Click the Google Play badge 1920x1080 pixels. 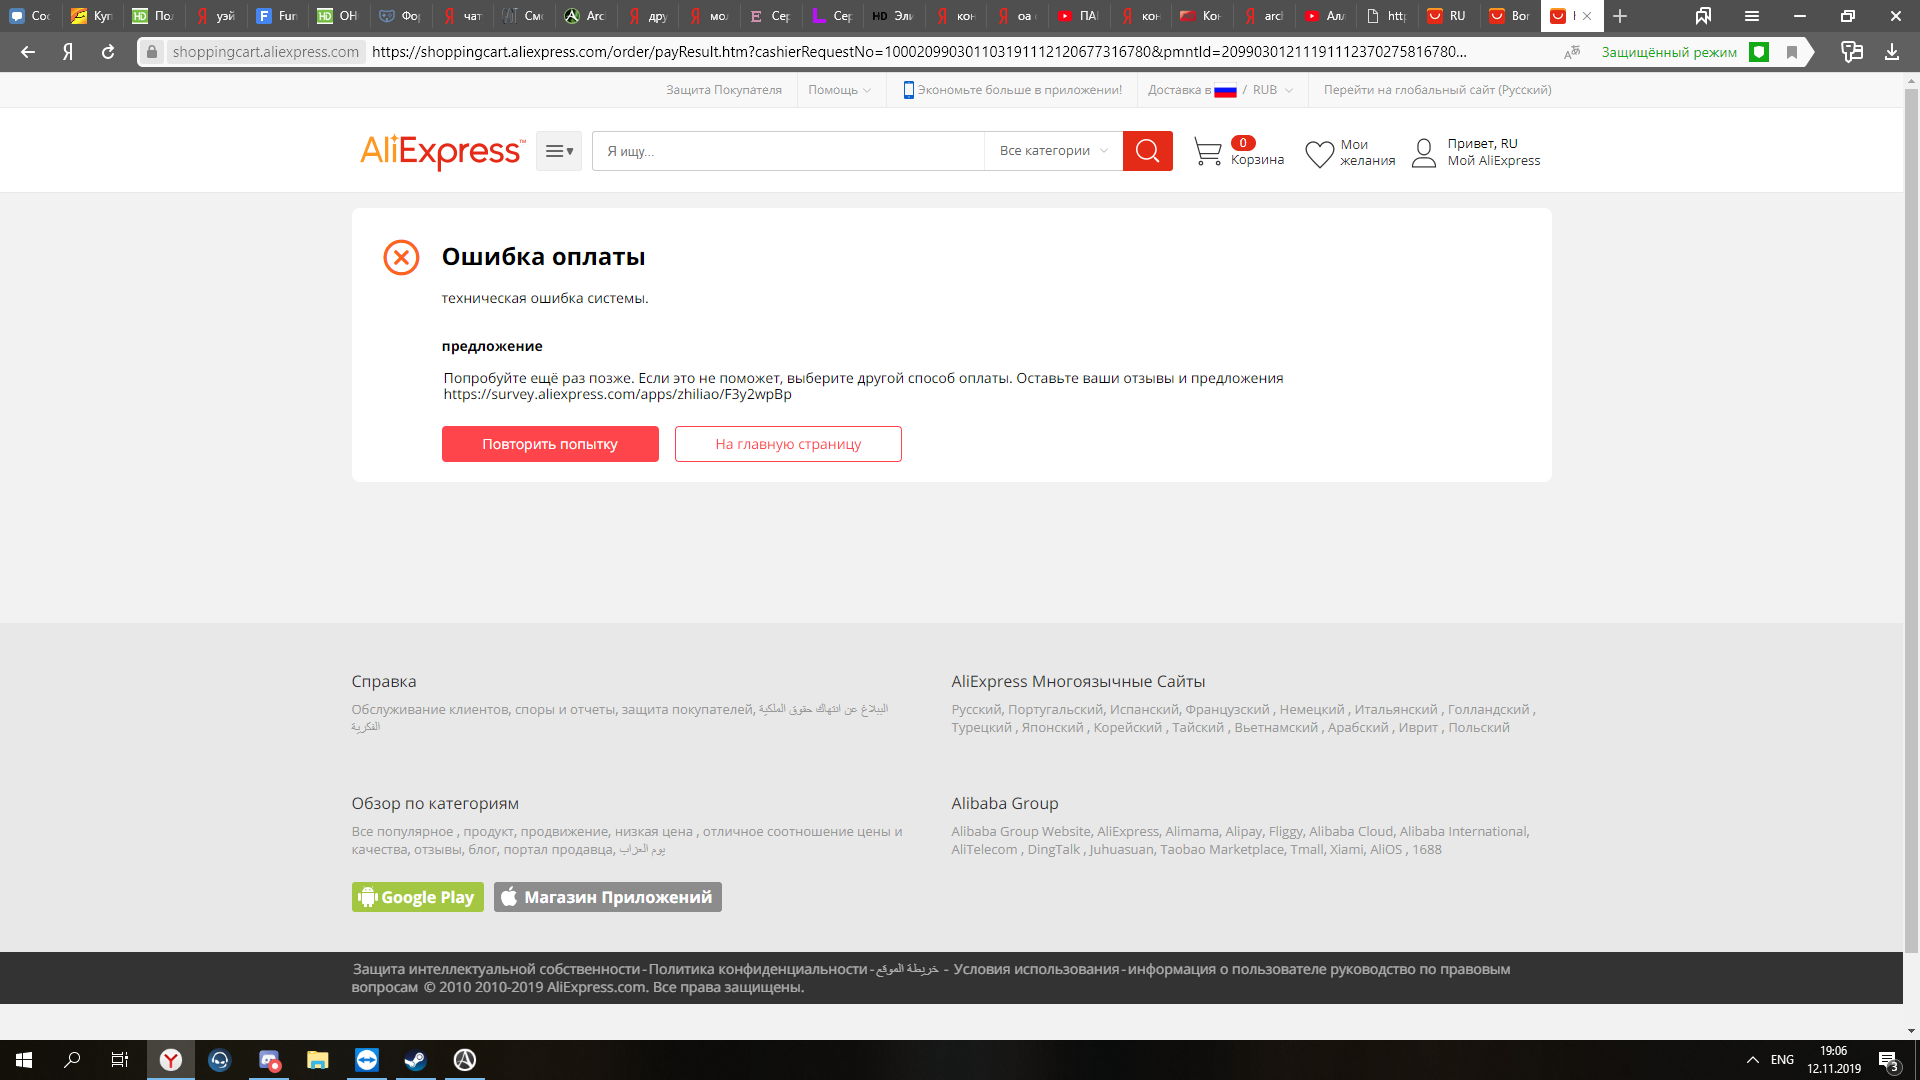tap(418, 897)
